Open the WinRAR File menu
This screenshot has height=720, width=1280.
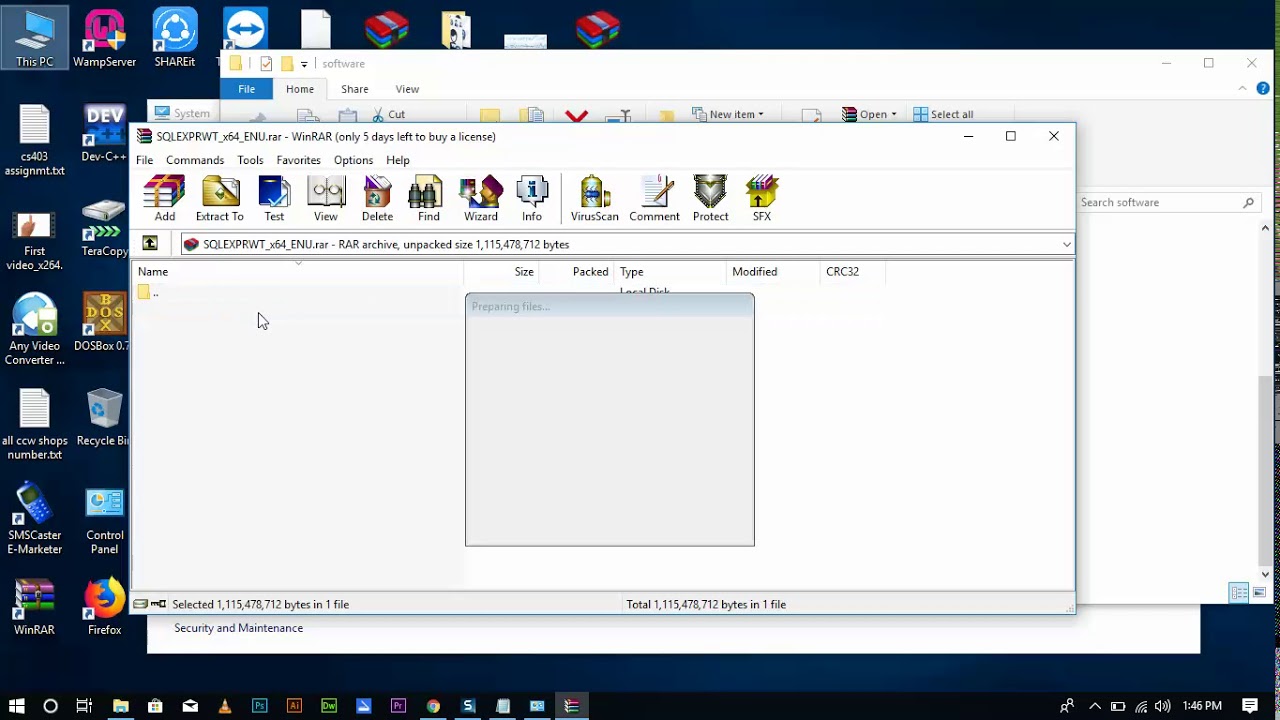pyautogui.click(x=145, y=160)
